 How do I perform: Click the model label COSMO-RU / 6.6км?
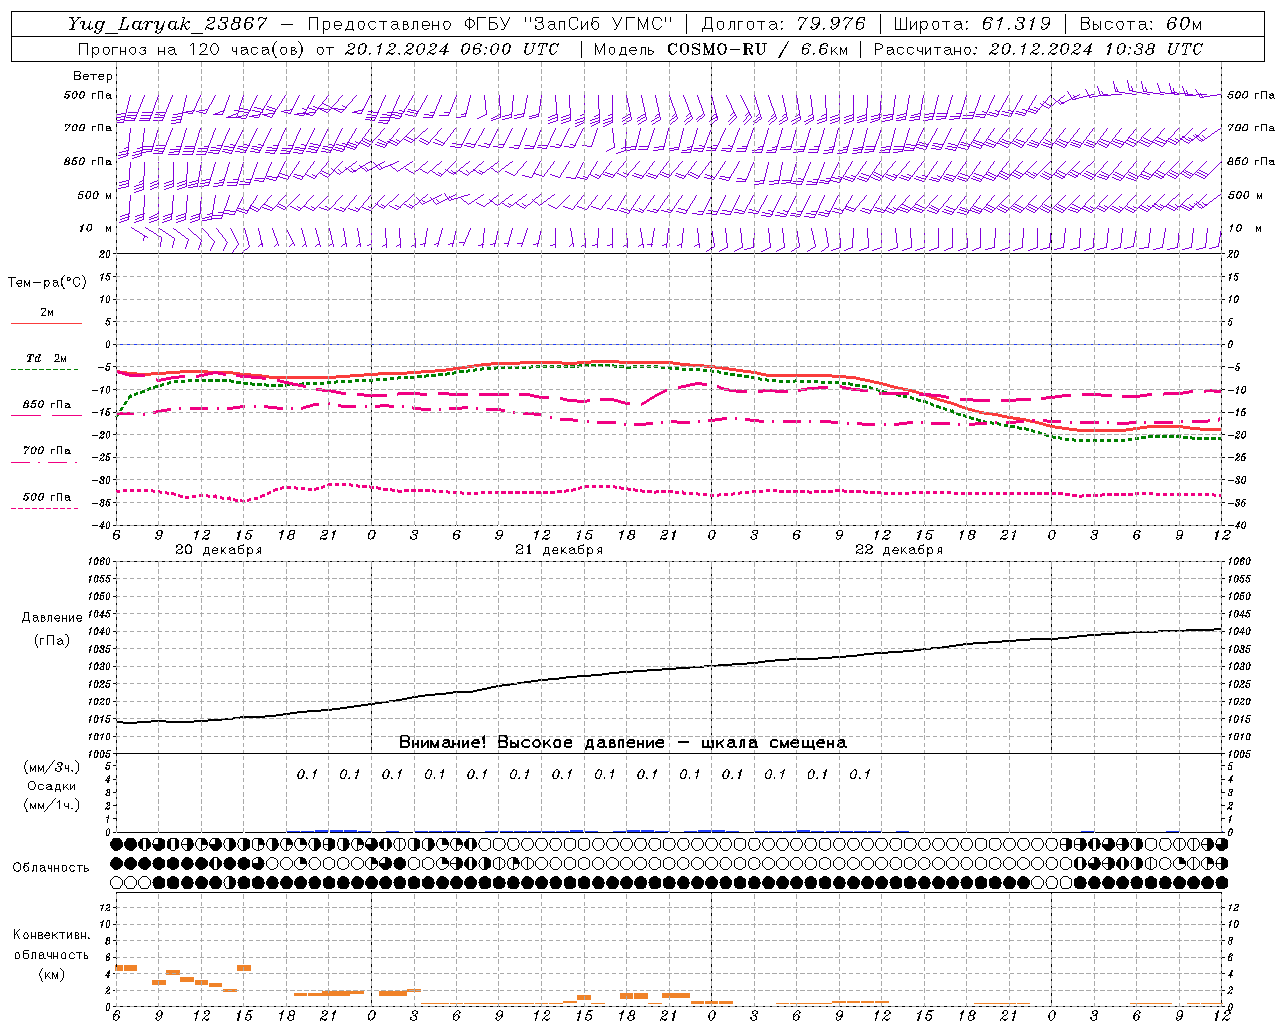coord(756,49)
